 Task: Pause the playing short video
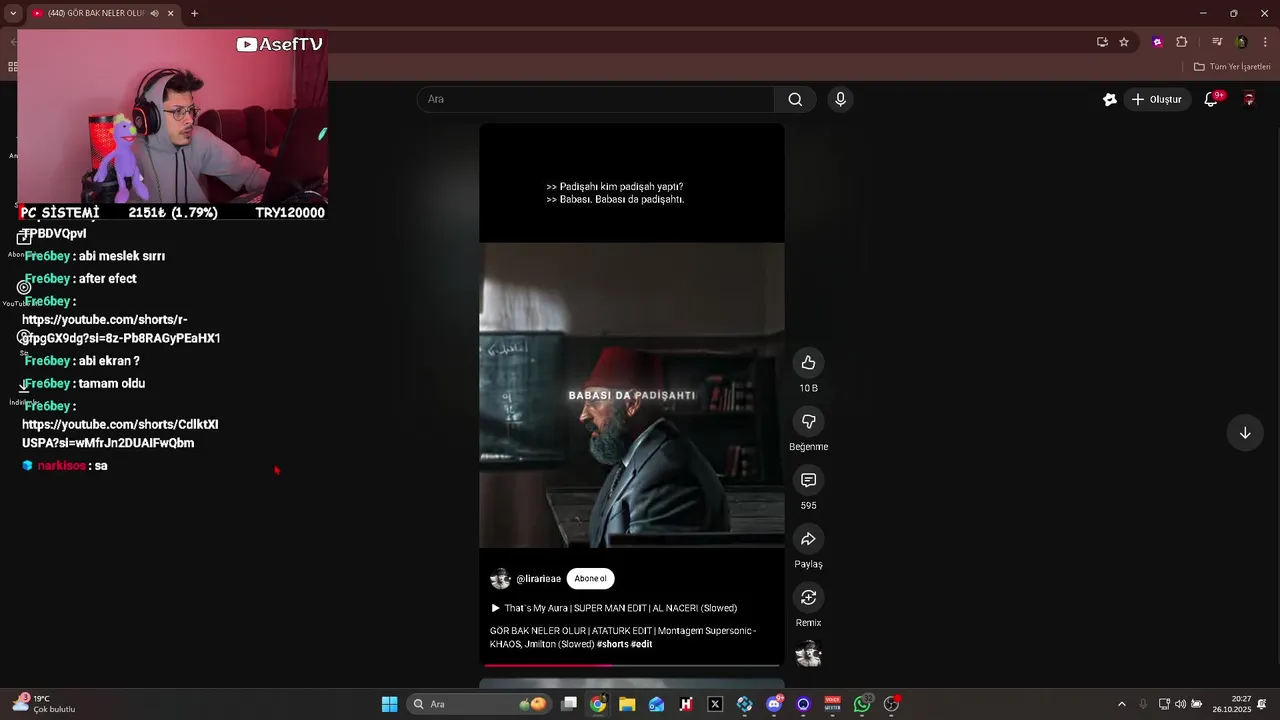click(632, 395)
